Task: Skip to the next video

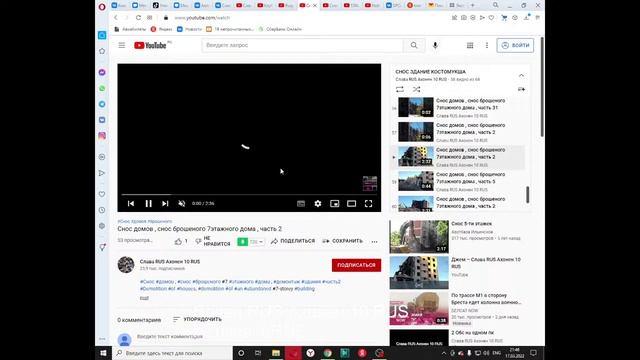Action: point(165,203)
